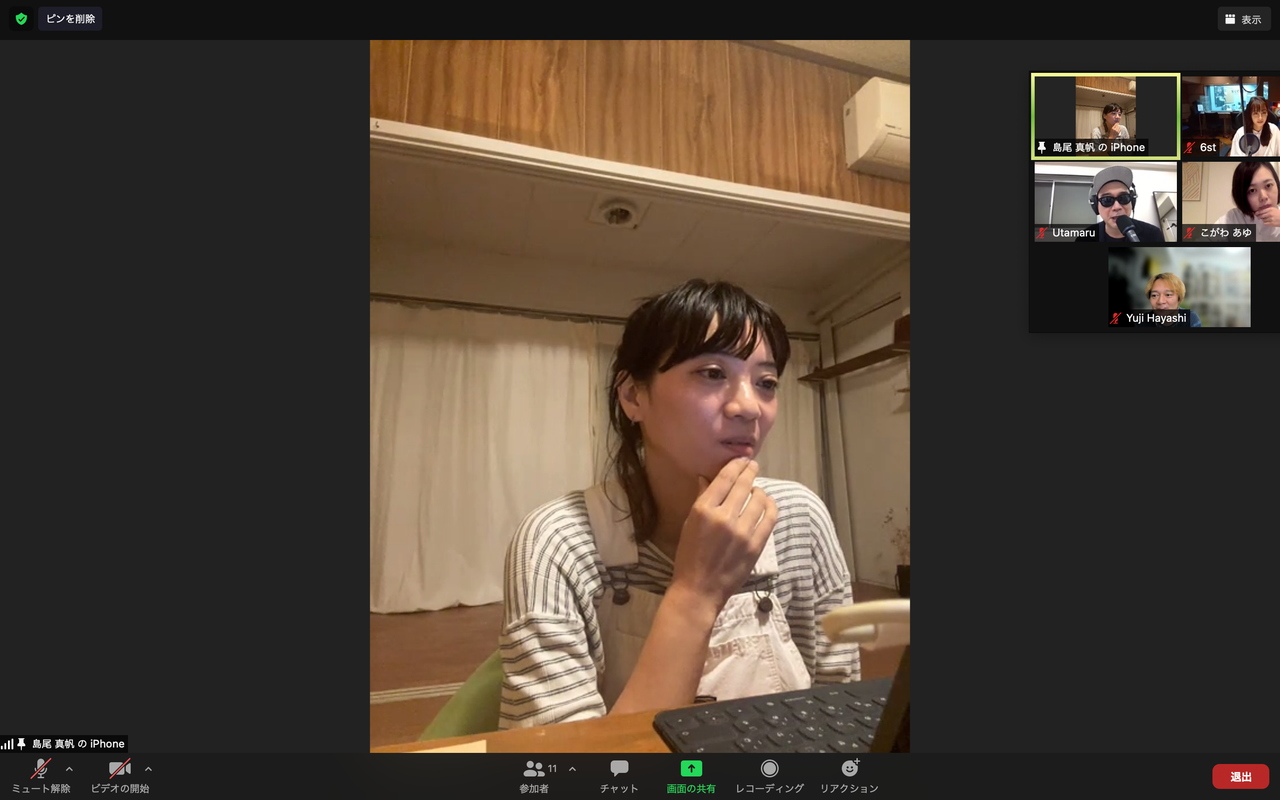
Task: Open the 表示 view options
Action: point(1244,19)
